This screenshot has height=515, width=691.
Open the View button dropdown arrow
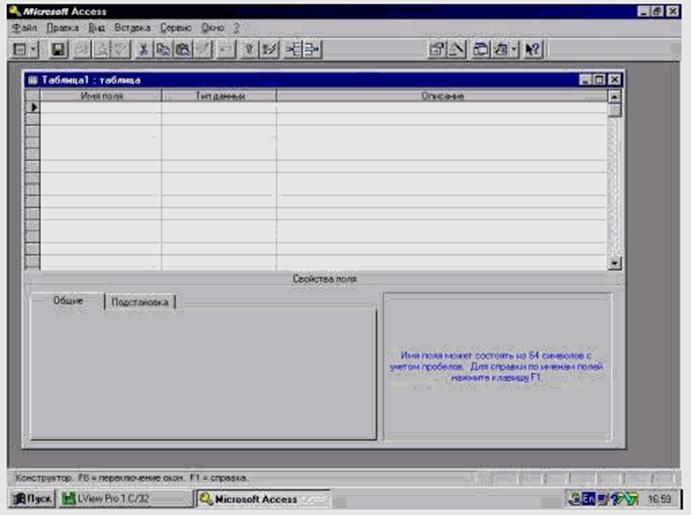(x=34, y=49)
